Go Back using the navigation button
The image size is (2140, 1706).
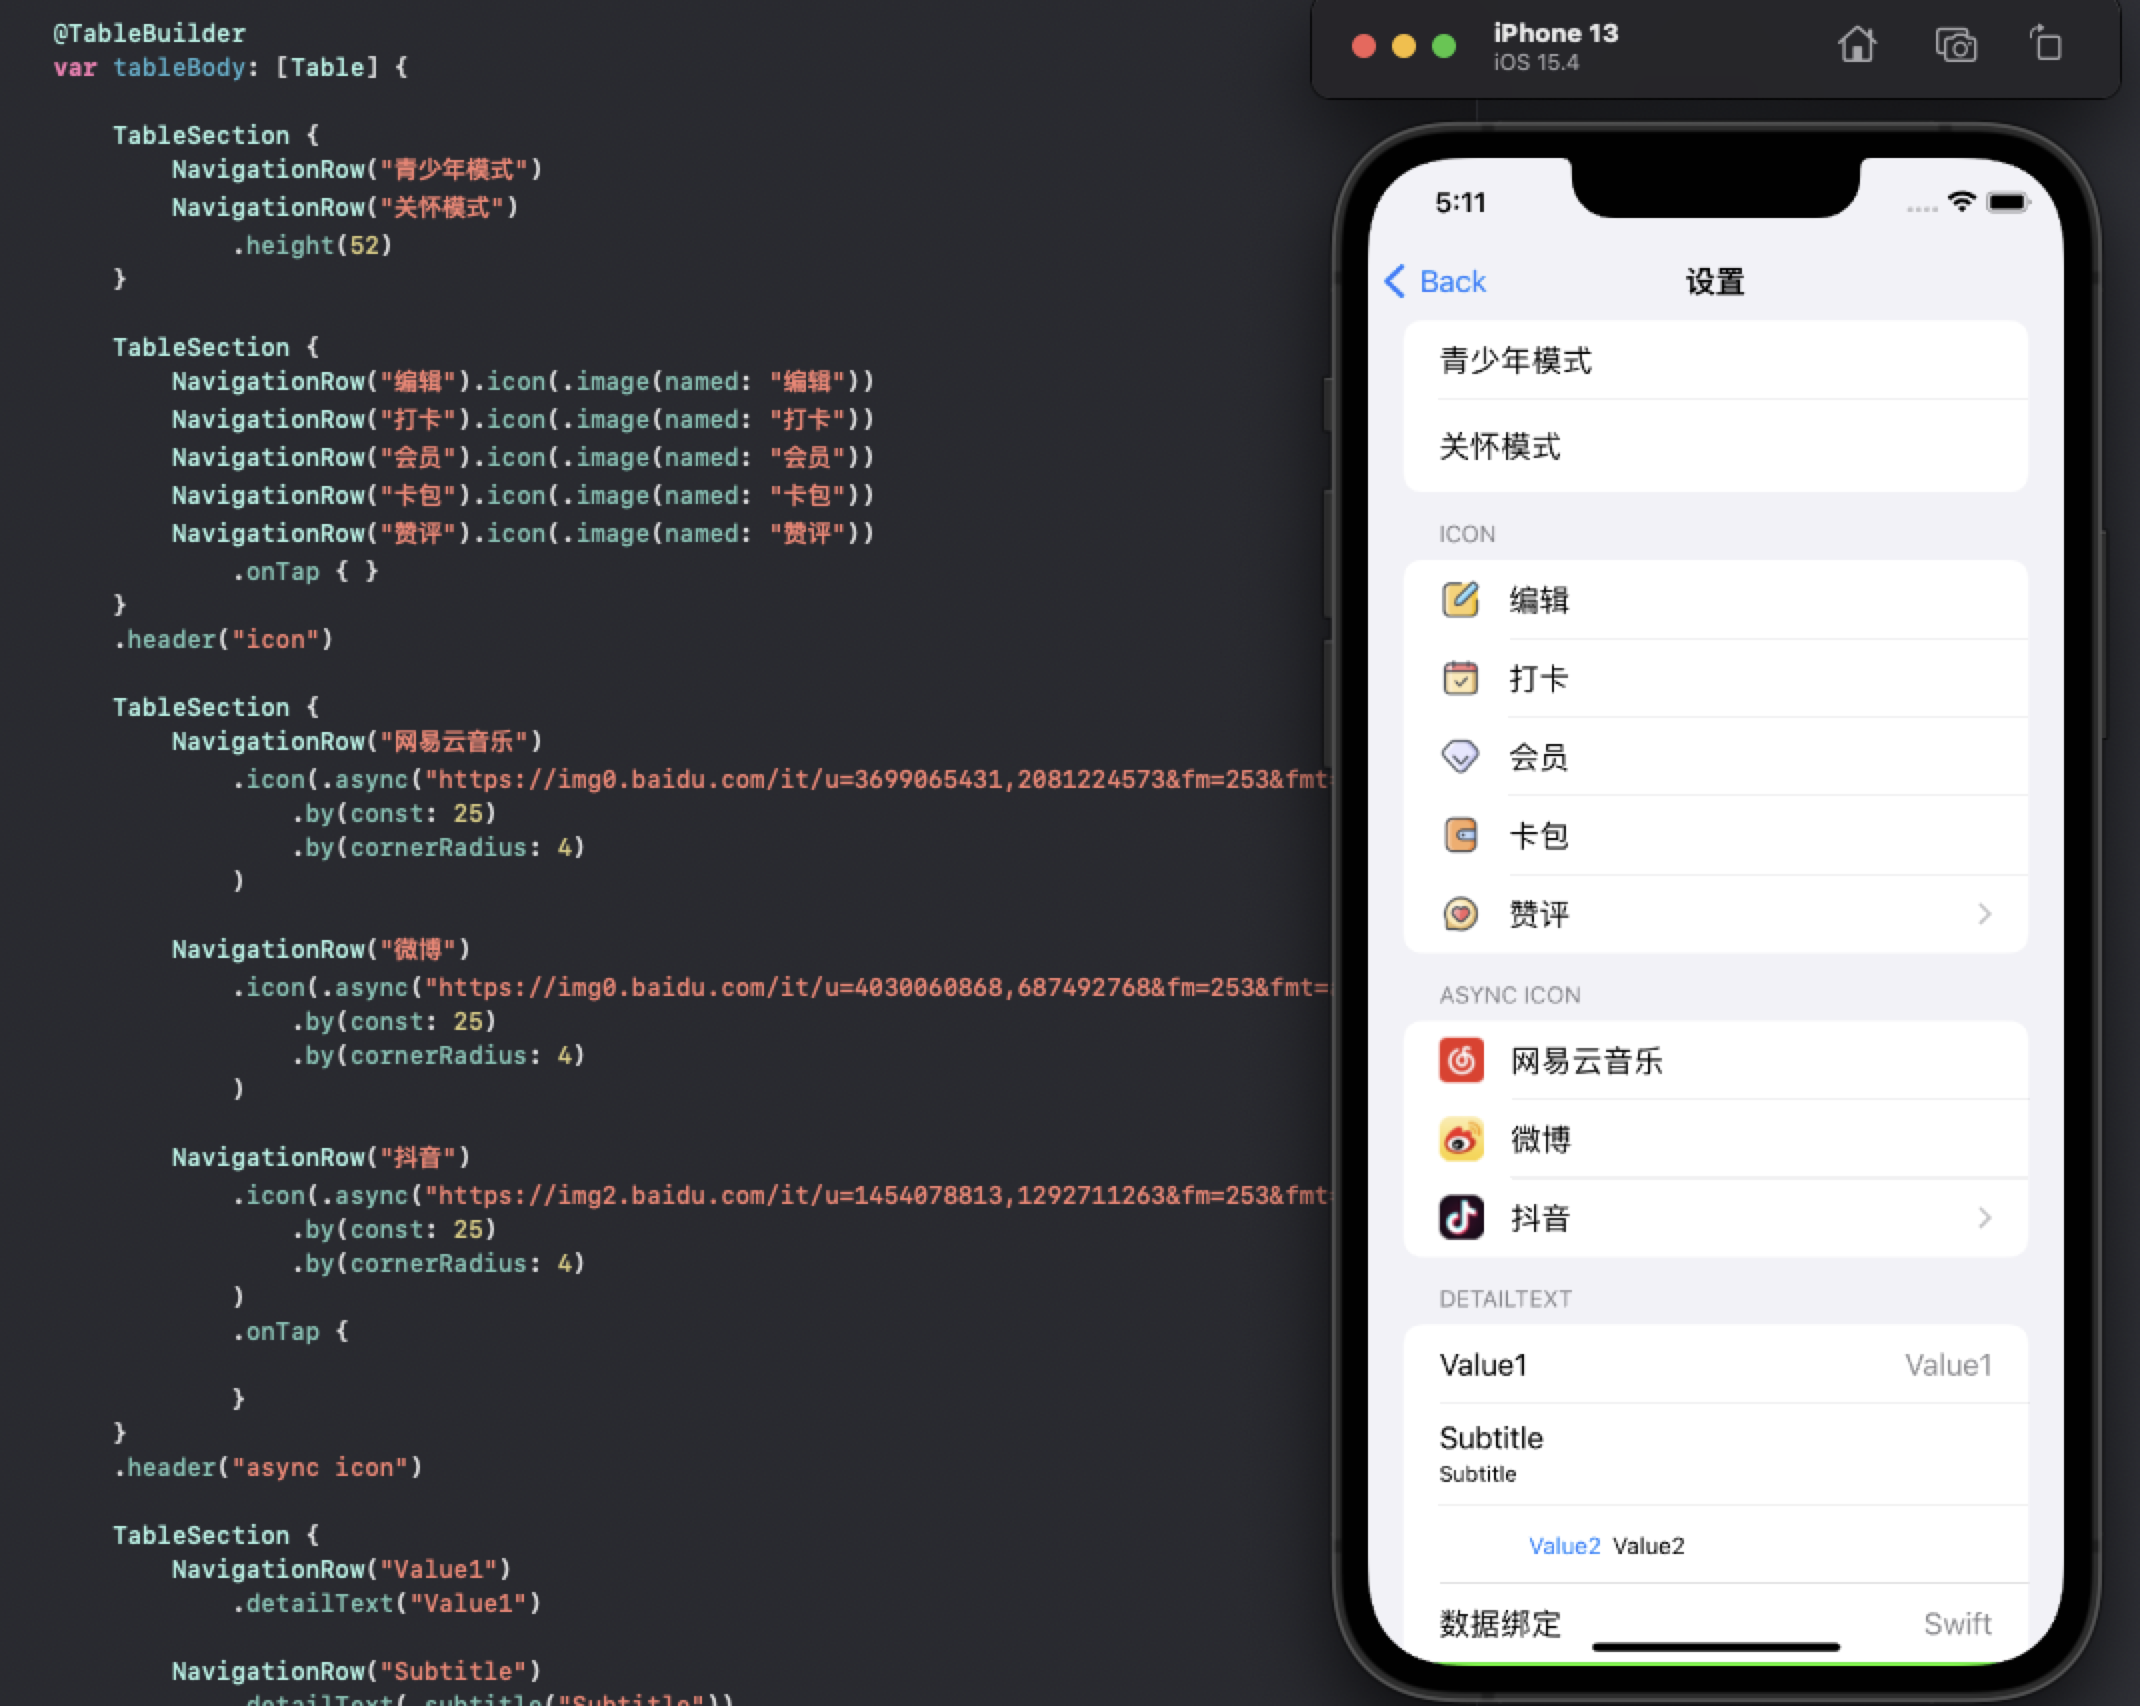[x=1436, y=282]
